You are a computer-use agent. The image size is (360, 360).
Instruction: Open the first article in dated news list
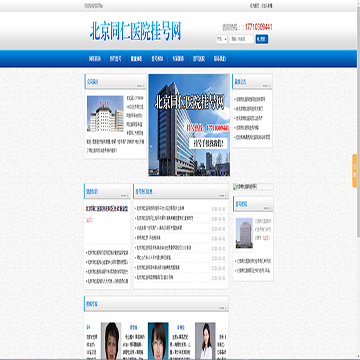point(161,209)
